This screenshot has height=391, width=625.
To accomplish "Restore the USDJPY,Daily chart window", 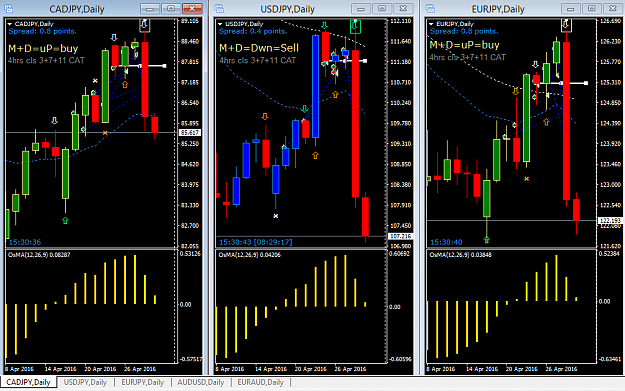I will tap(382, 8).
